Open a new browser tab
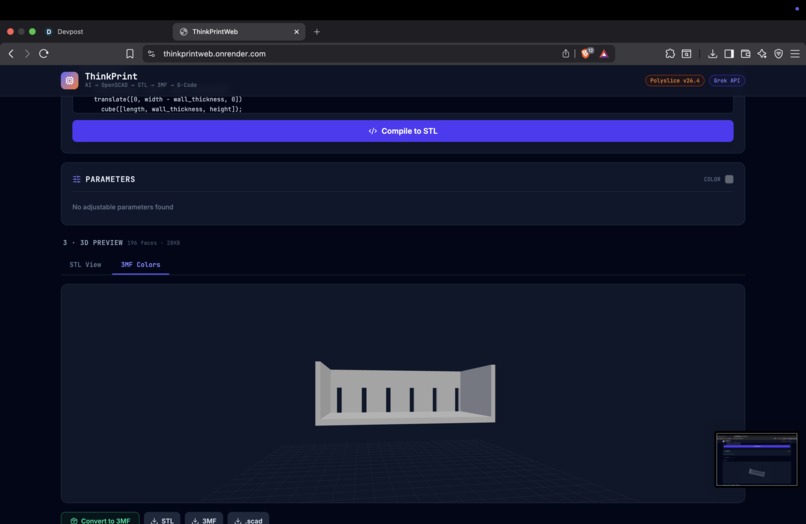This screenshot has width=806, height=524. point(317,31)
